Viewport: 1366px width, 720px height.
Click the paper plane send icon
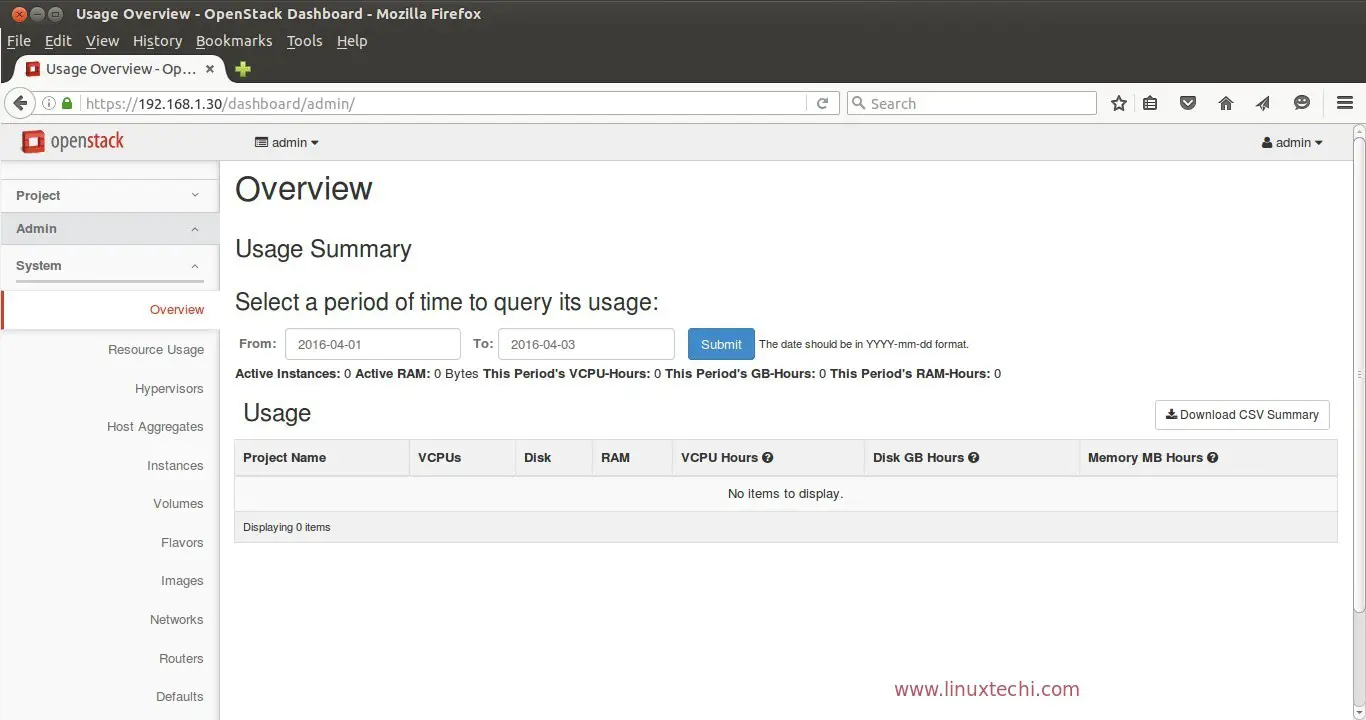[x=1263, y=103]
